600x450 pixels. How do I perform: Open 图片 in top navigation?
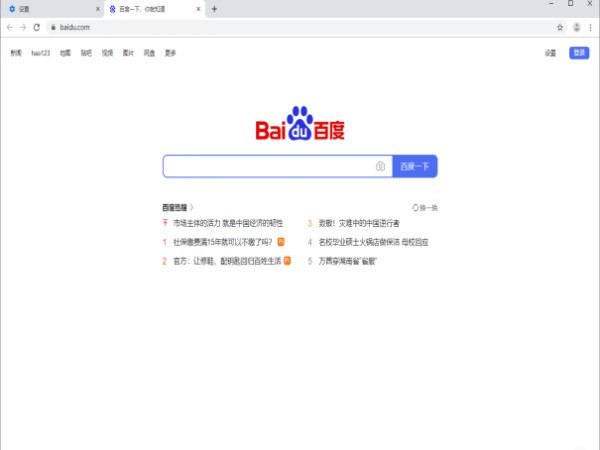(x=129, y=53)
